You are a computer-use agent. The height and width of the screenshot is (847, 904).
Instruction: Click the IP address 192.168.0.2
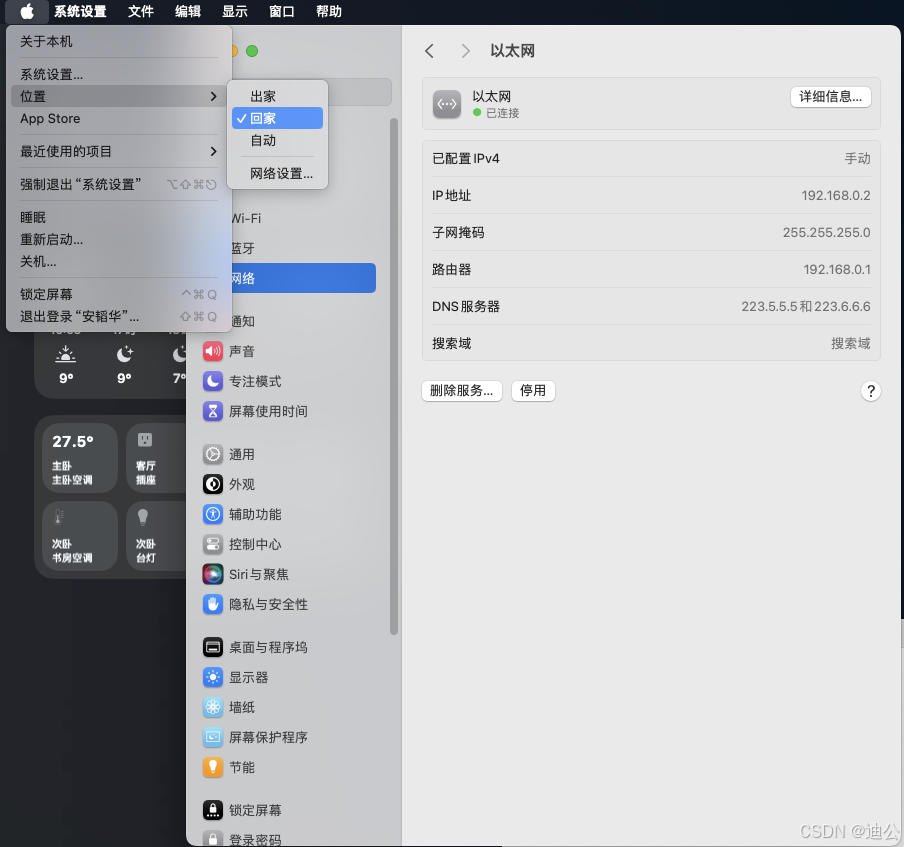(835, 195)
